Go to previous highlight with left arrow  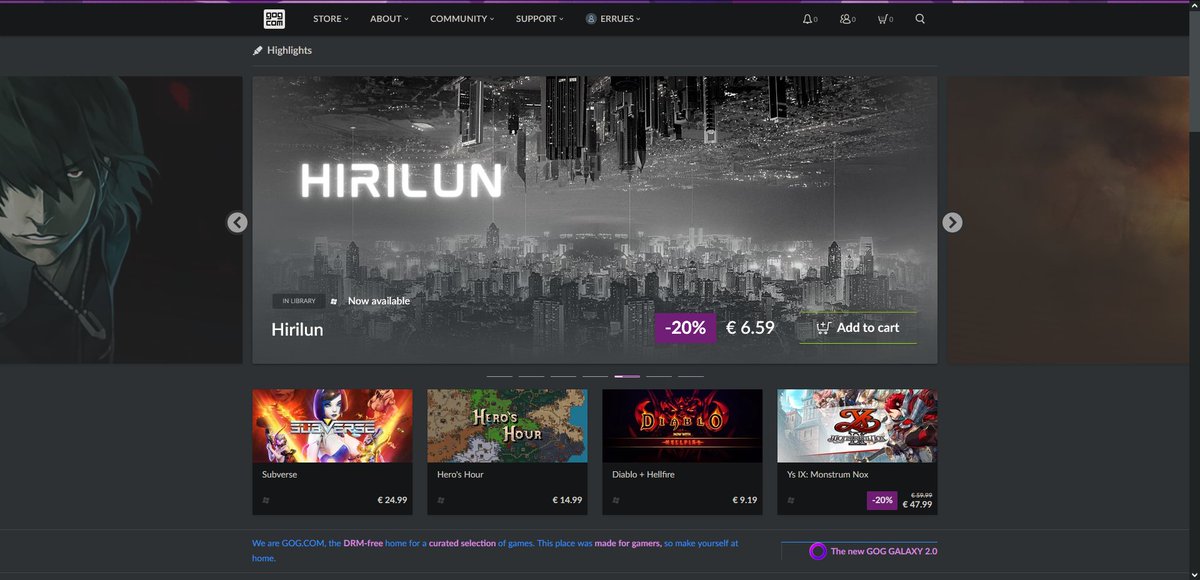(237, 222)
